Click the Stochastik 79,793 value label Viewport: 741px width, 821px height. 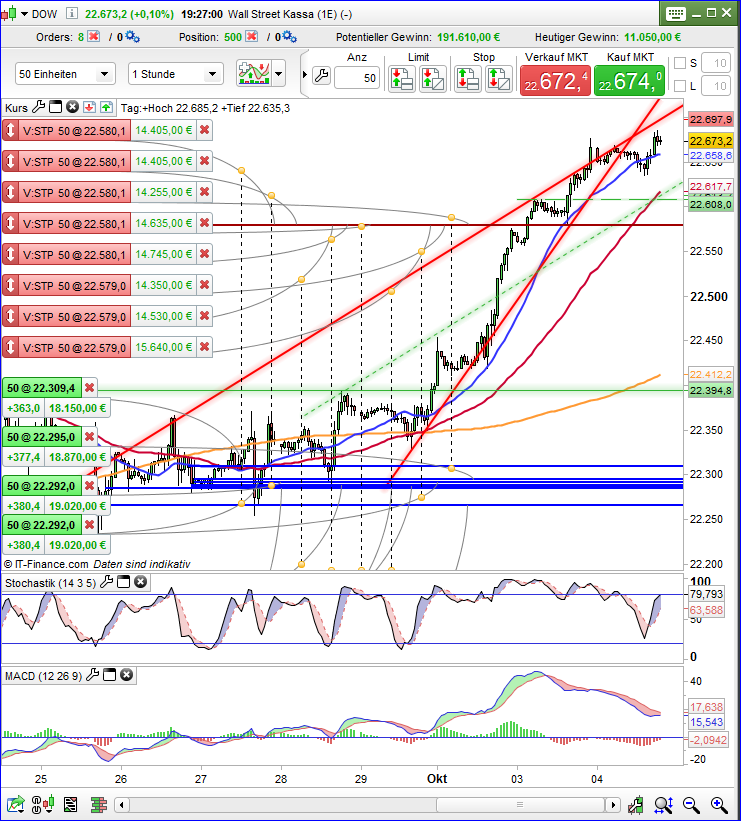click(706, 594)
